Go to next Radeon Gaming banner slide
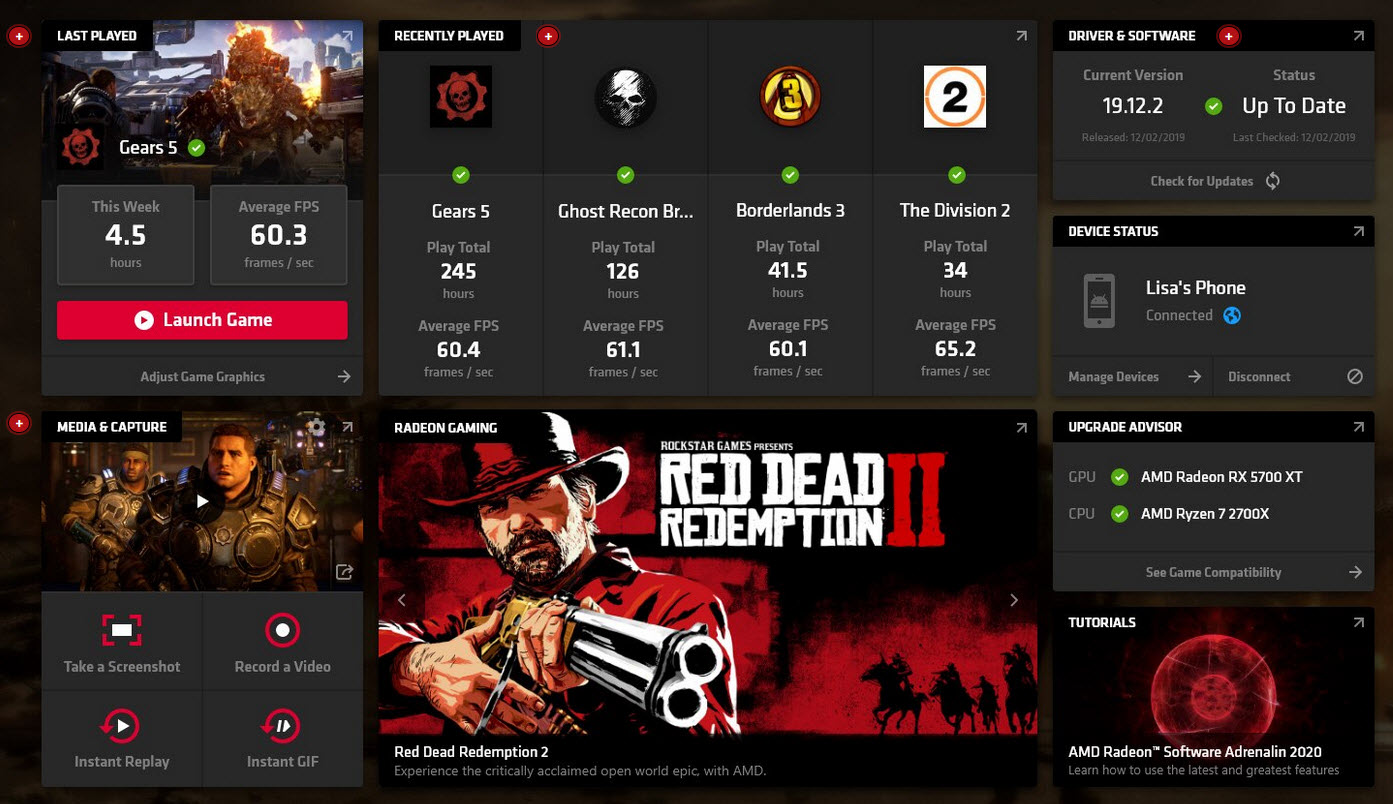 point(1014,600)
